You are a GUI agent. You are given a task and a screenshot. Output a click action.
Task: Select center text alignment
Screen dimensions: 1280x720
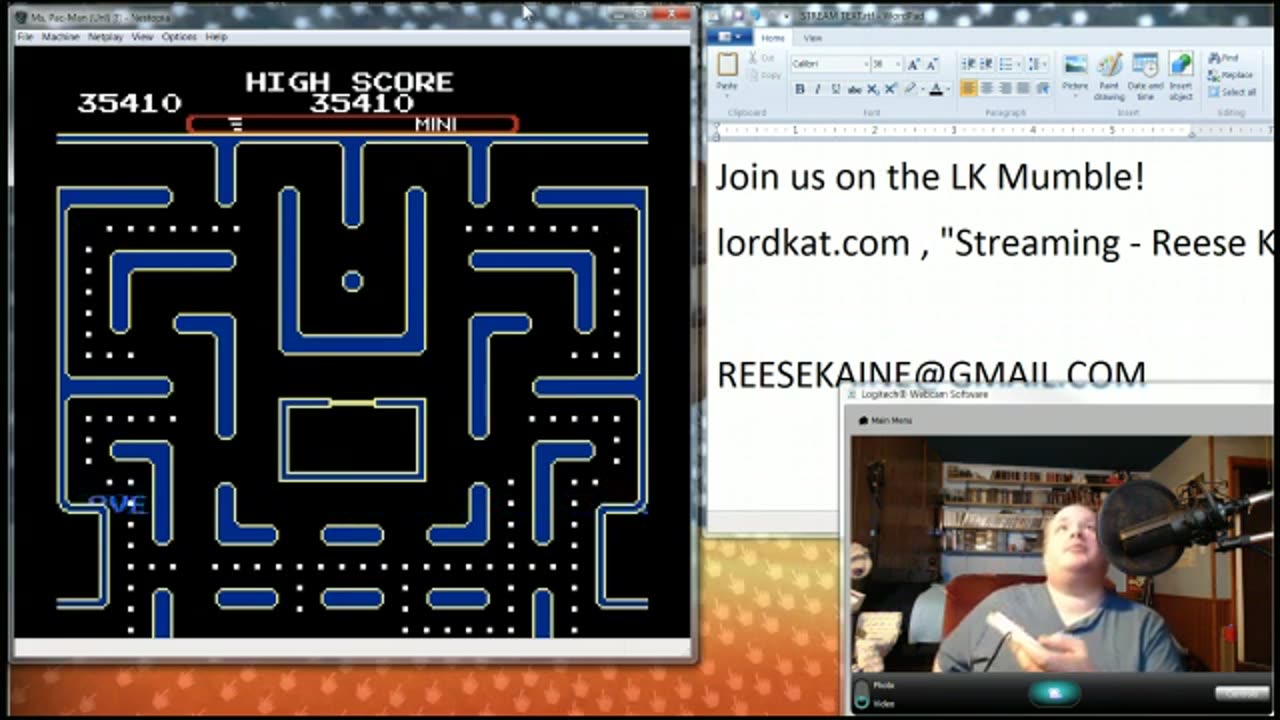click(x=987, y=89)
